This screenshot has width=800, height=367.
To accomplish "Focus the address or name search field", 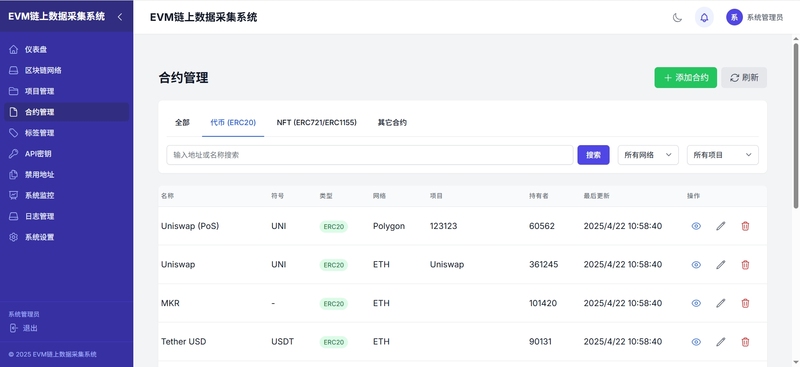I will pyautogui.click(x=370, y=155).
